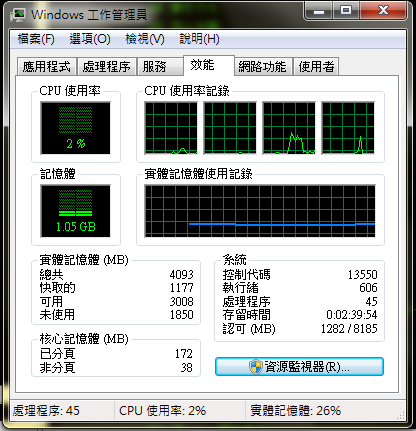Open the 選項(O) menu
416x431 pixels.
click(x=90, y=39)
